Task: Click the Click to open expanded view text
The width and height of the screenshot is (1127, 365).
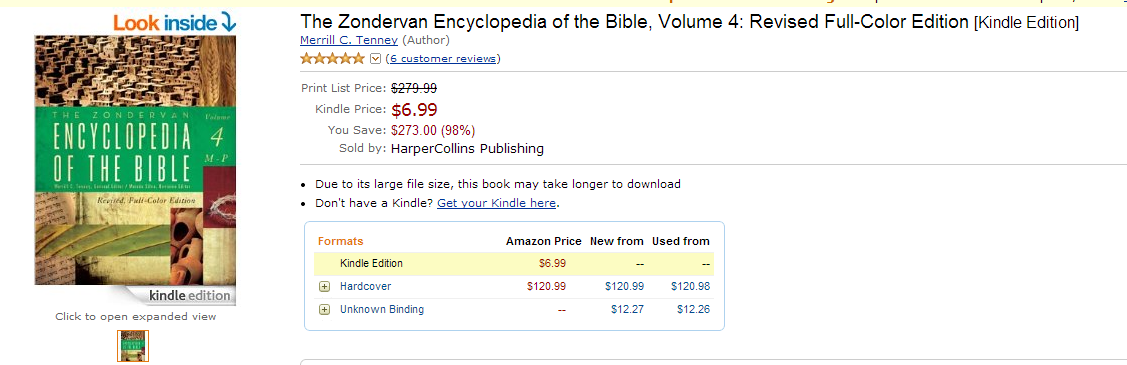Action: click(x=136, y=317)
